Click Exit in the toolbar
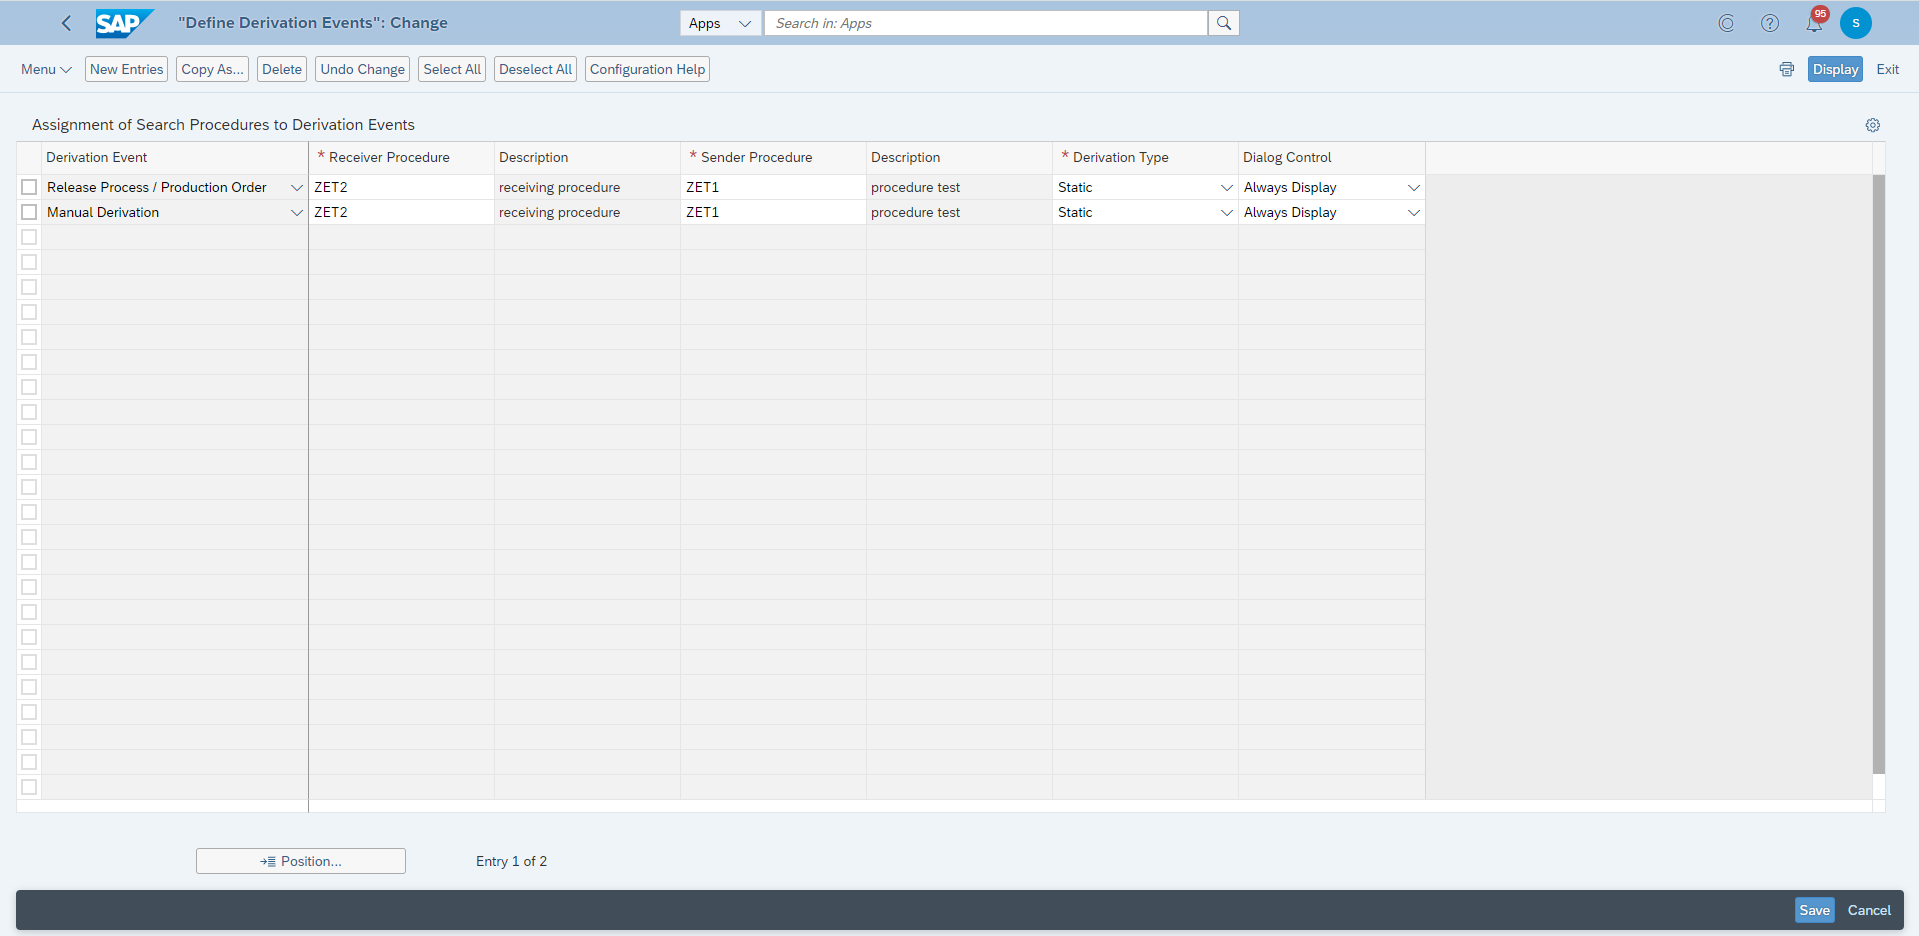The width and height of the screenshot is (1919, 936). 1887,69
